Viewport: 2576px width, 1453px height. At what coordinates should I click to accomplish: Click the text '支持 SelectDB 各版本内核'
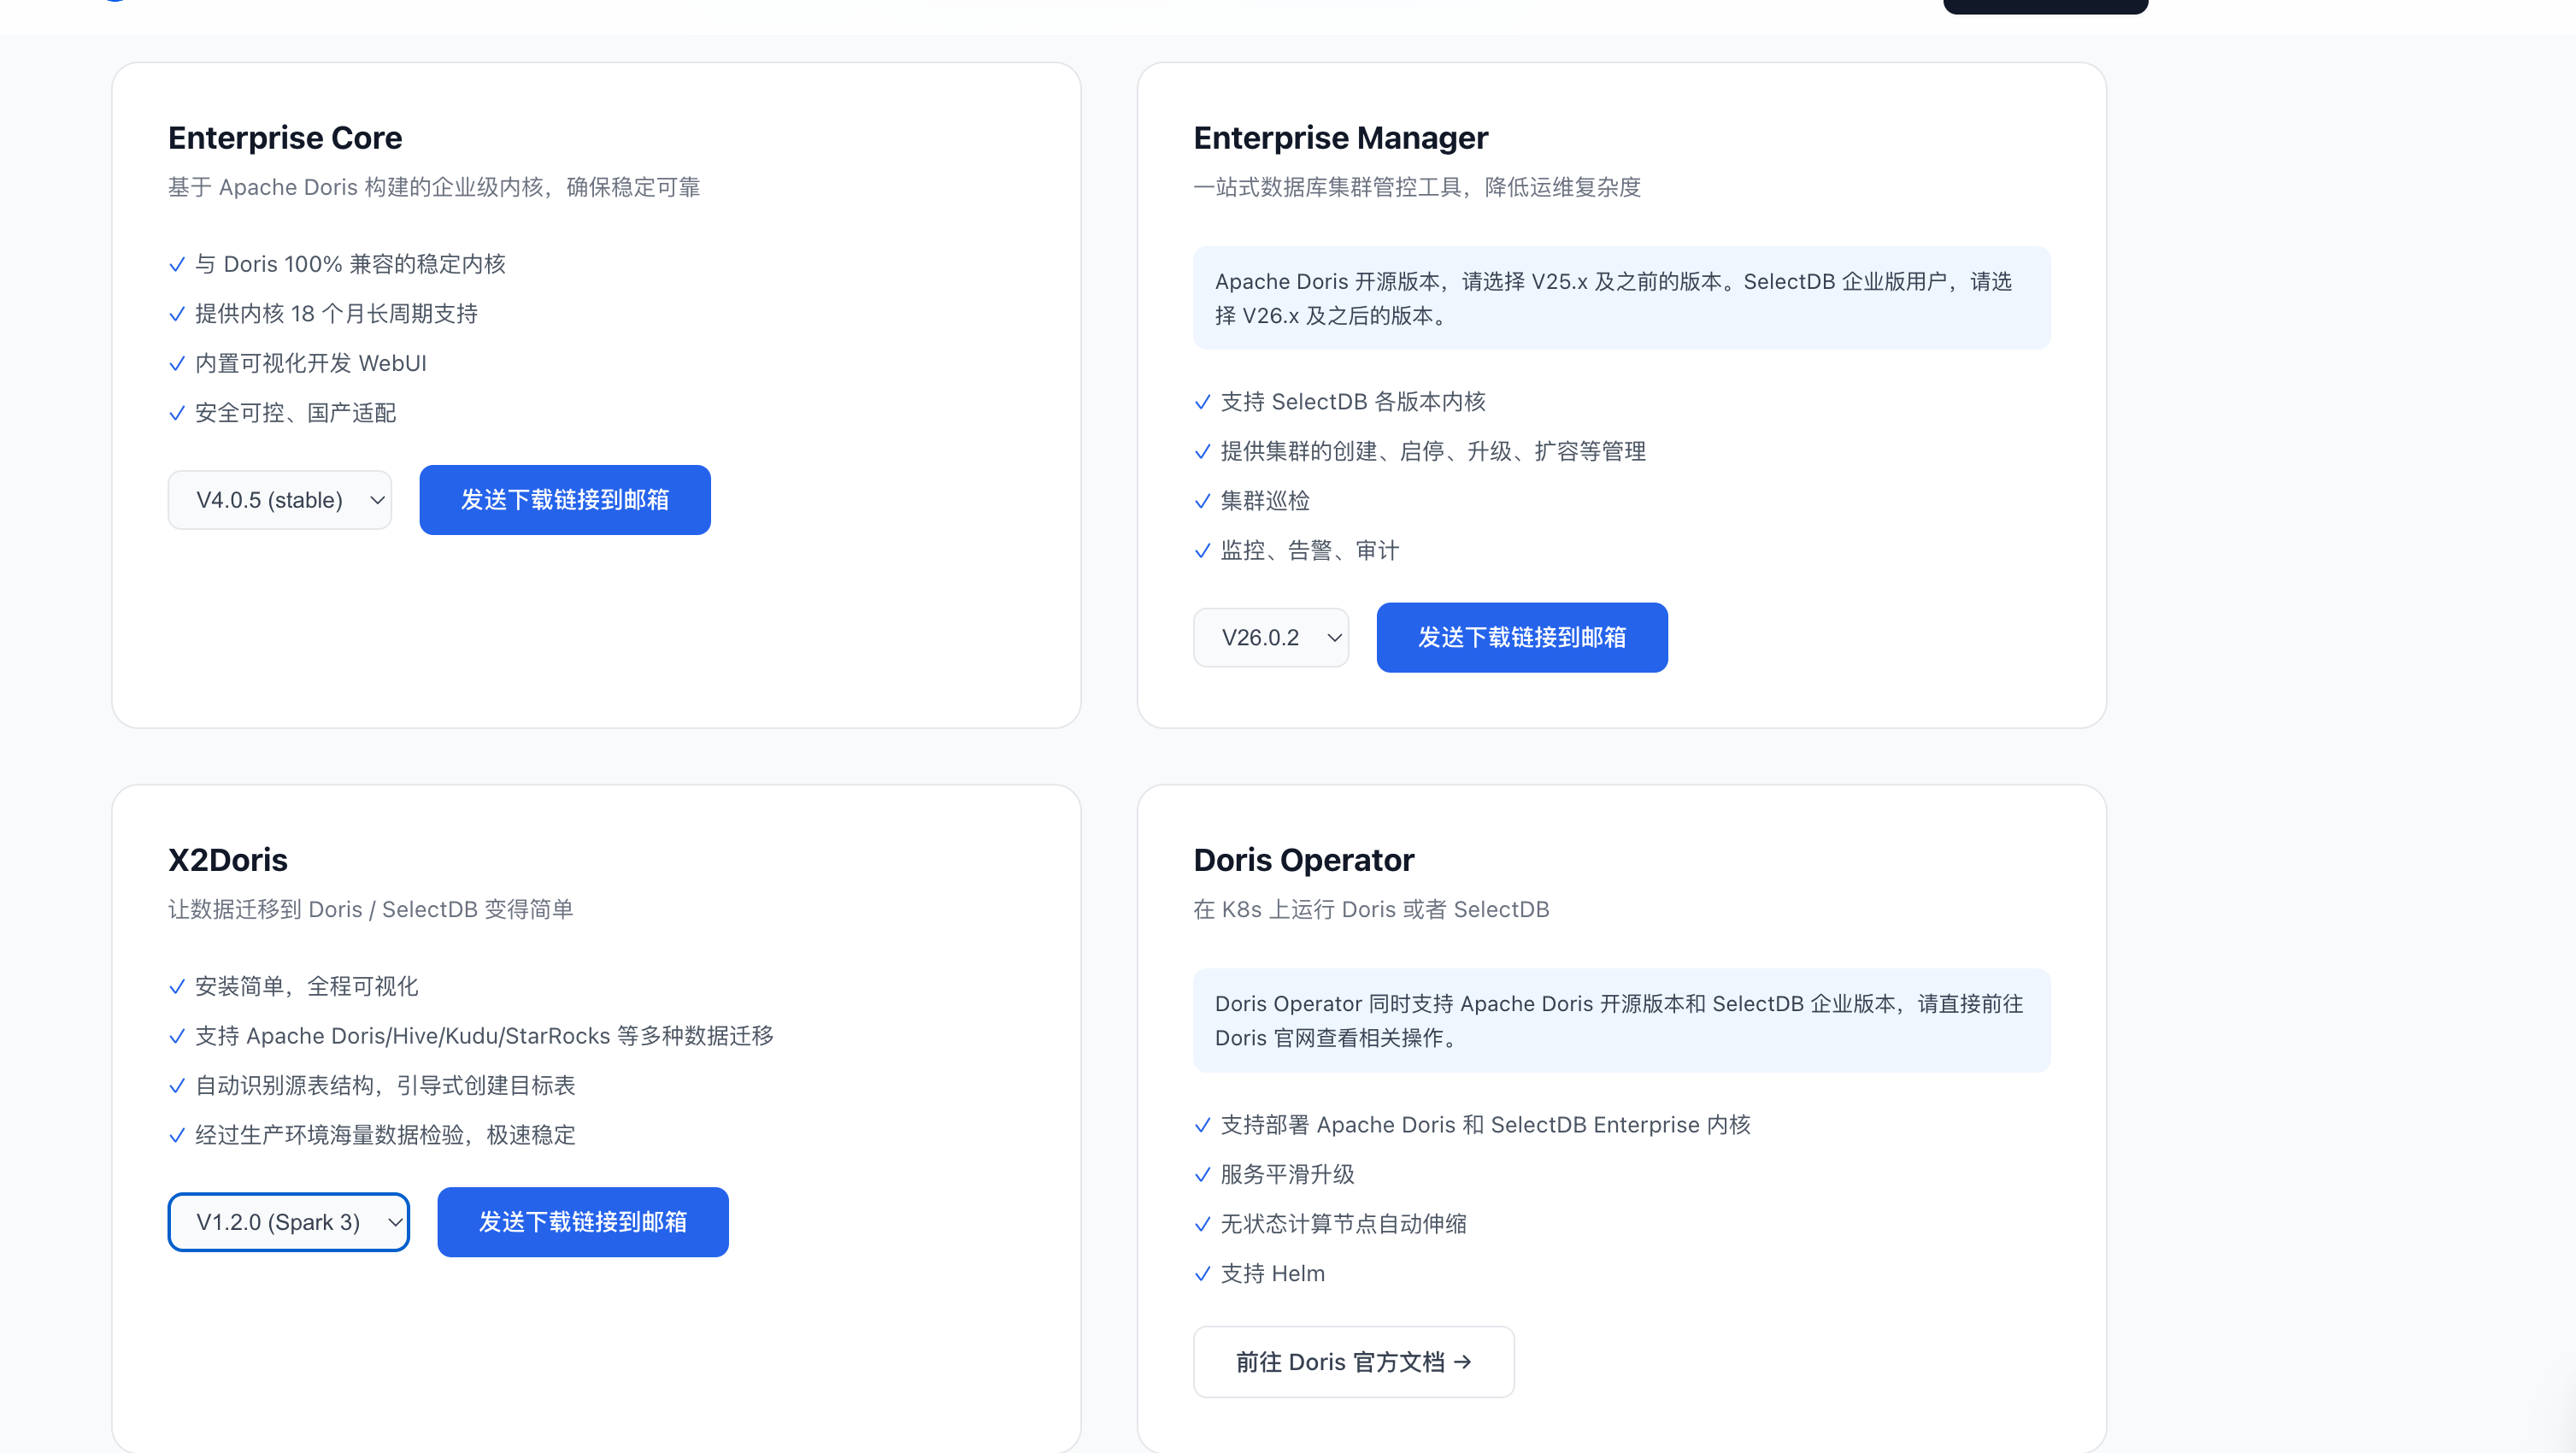click(1353, 402)
